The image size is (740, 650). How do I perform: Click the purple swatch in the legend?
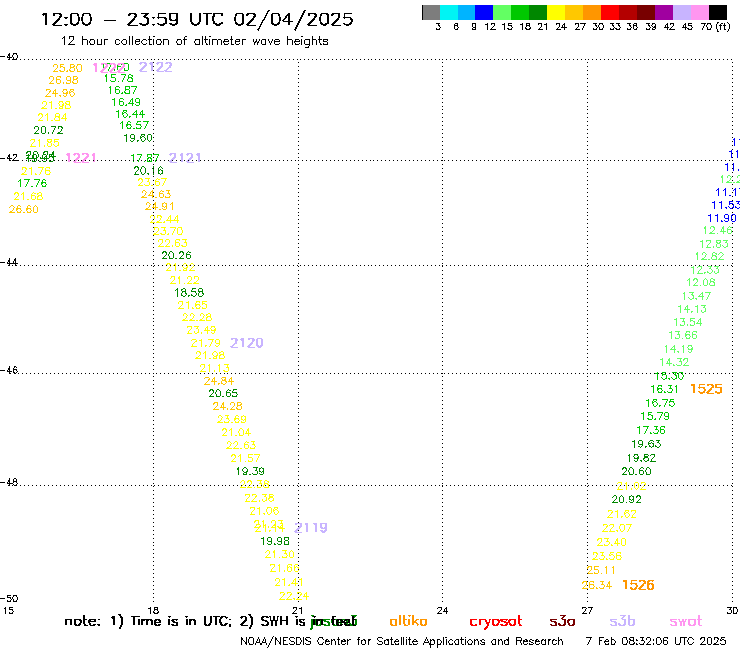click(x=663, y=12)
